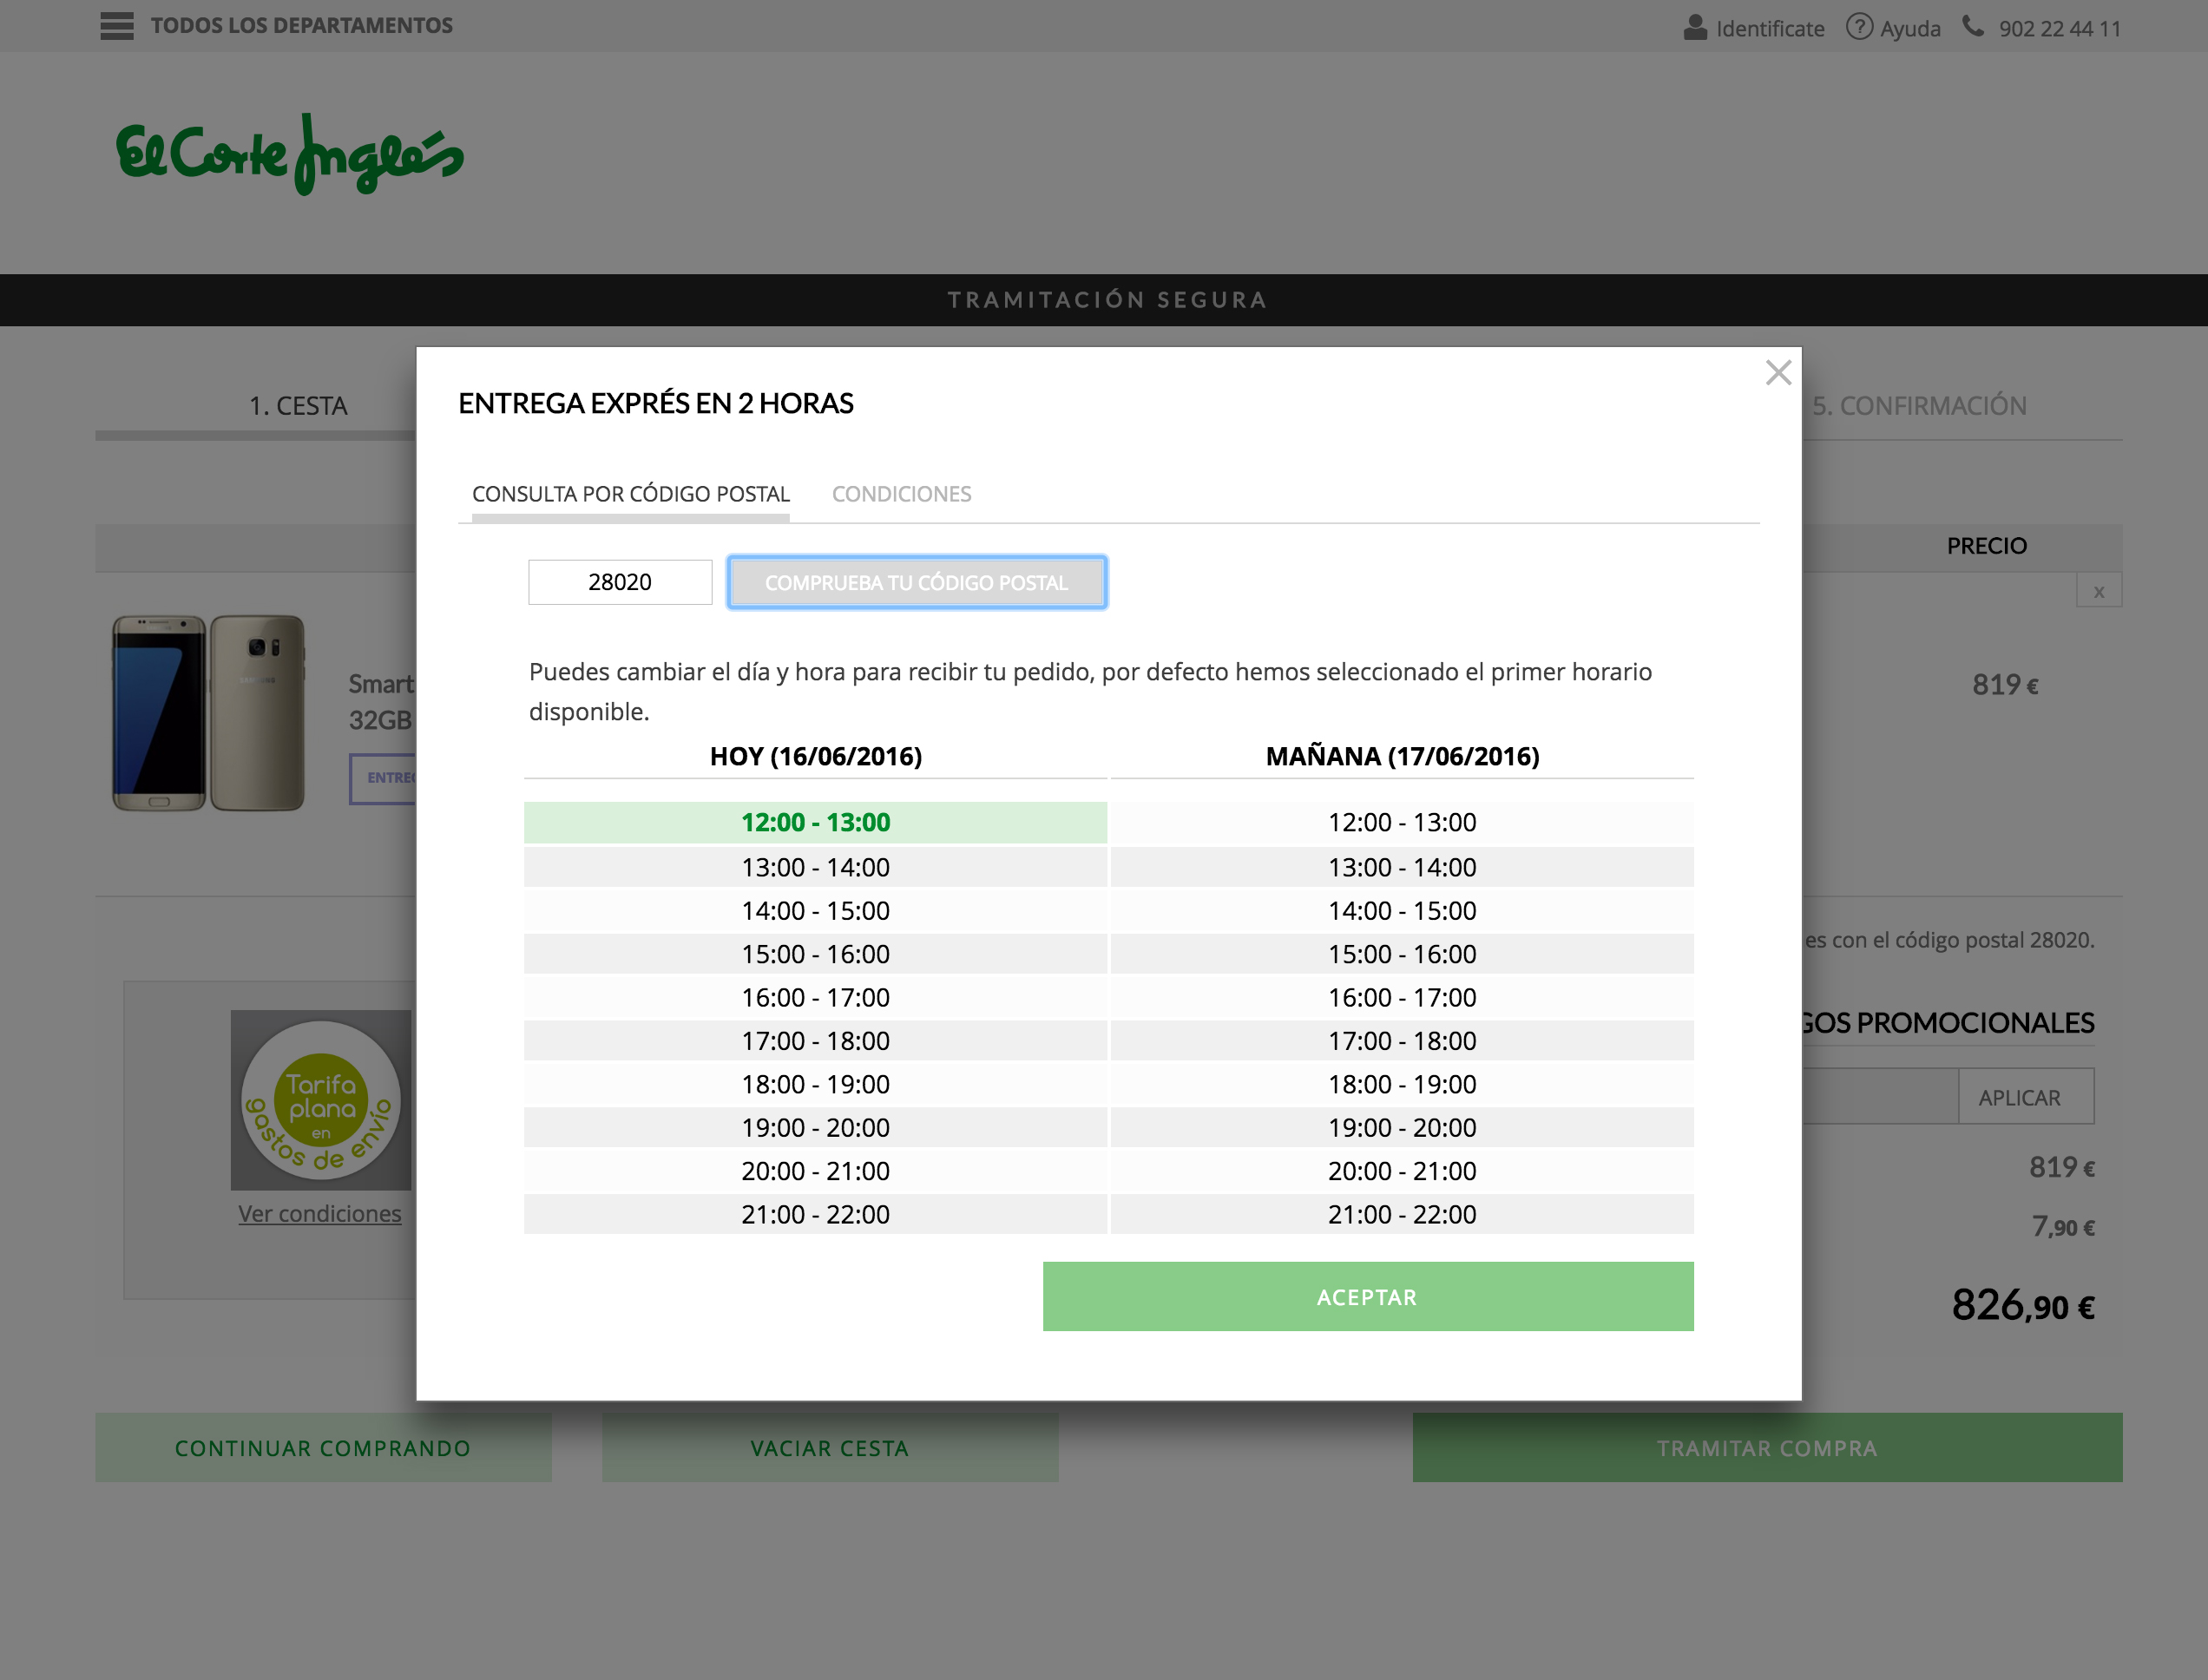Pick tomorrow's 17:00 - 18:00 time slot
The image size is (2208, 1680).
(1401, 1041)
